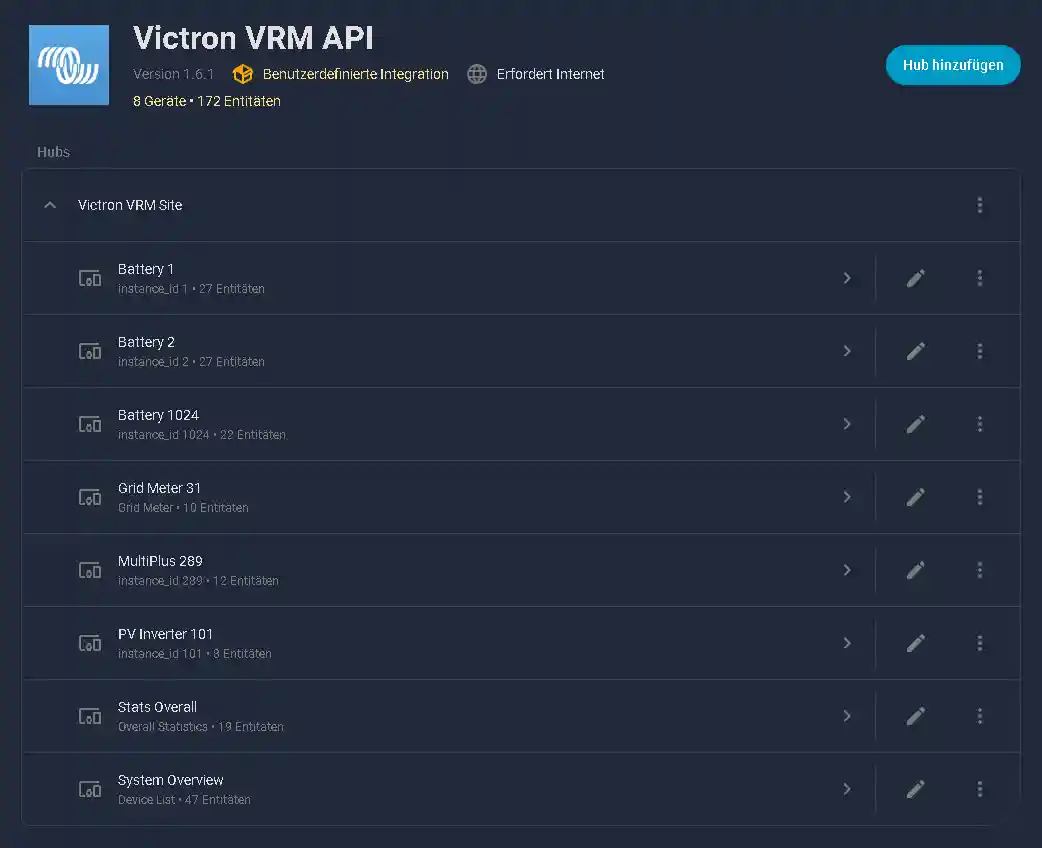Screen dimensions: 1042x848
Task: Open the Battery 1024 device chevron
Action: tap(847, 425)
